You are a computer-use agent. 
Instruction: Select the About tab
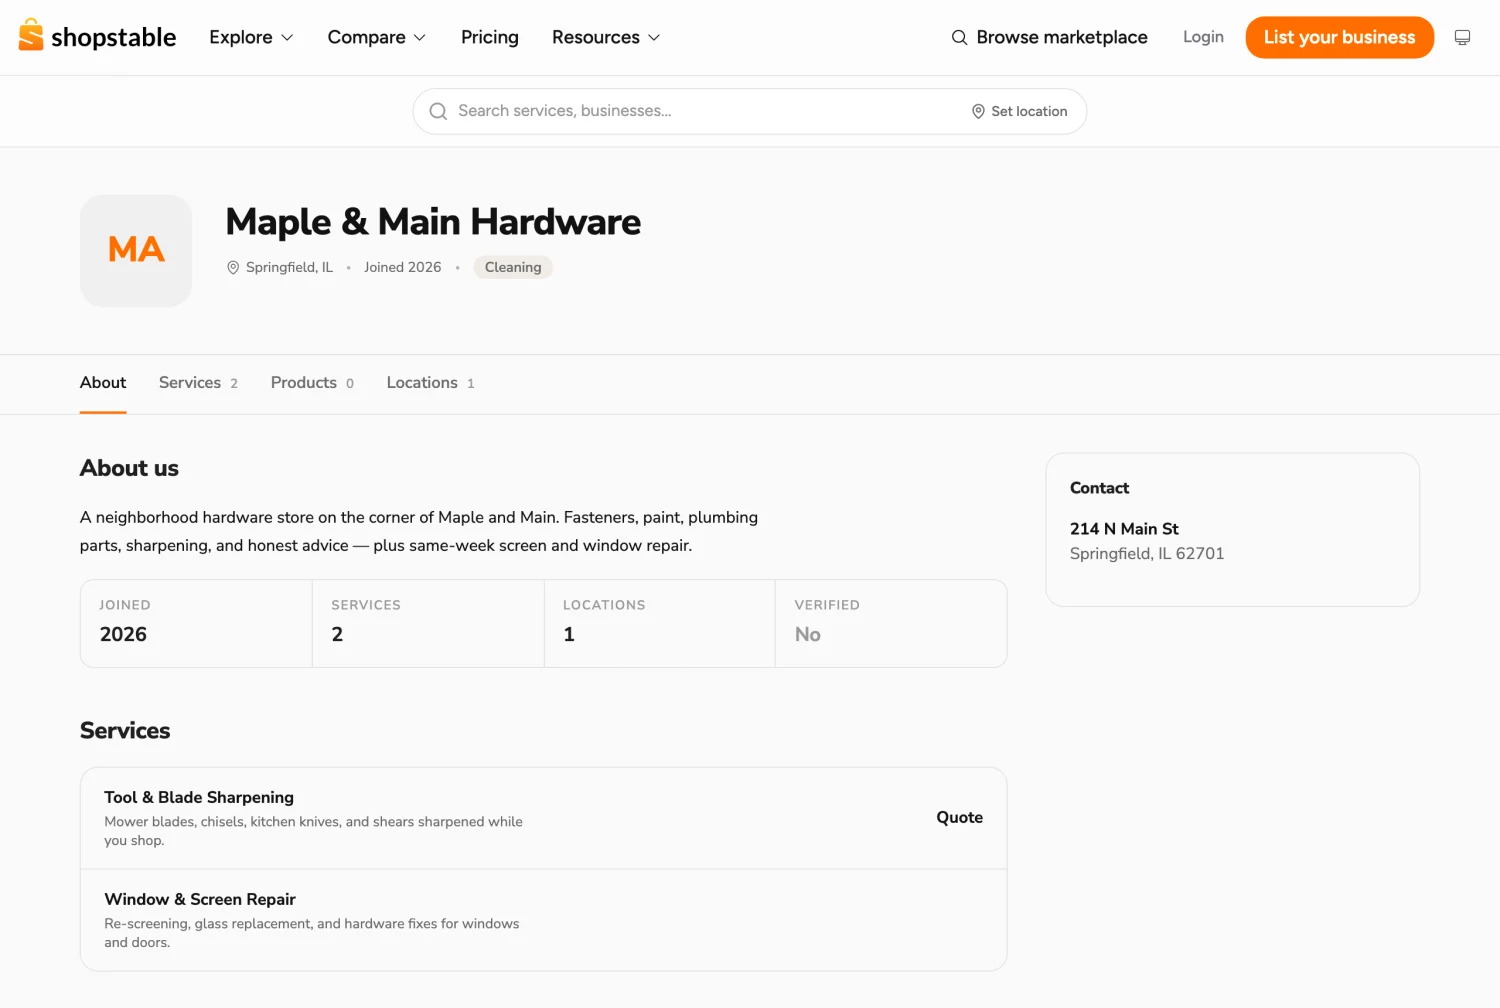103,383
